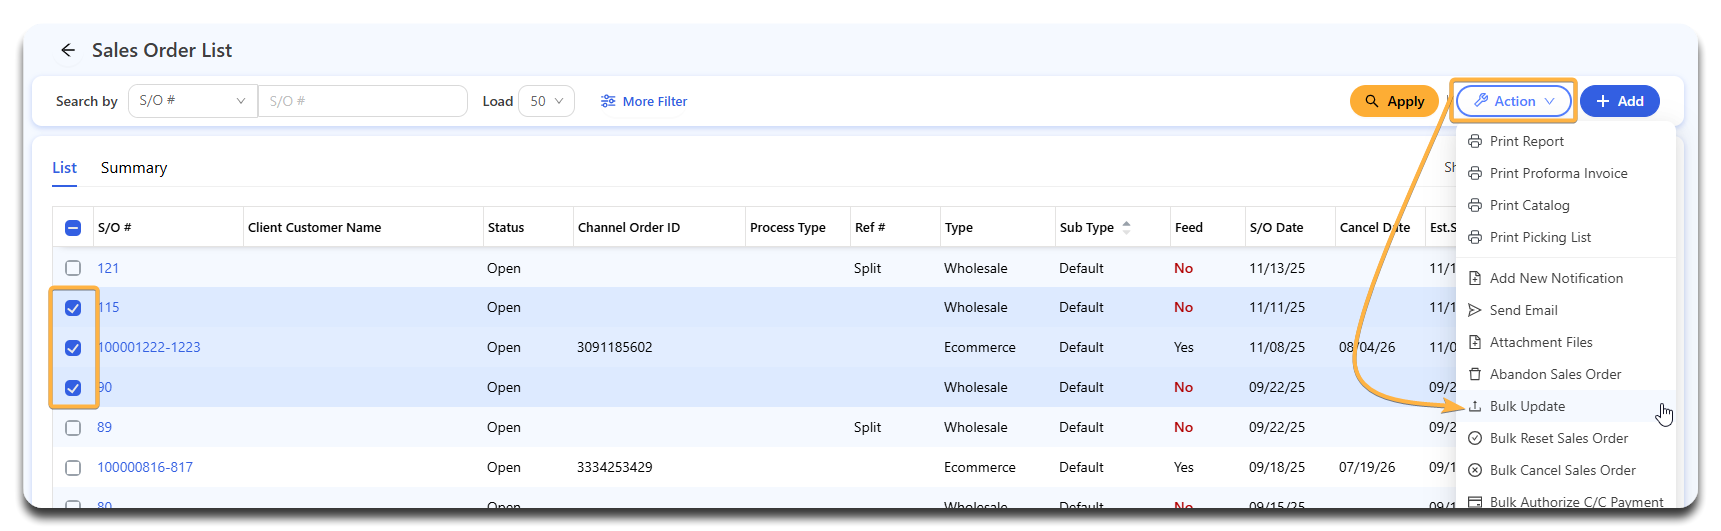Image resolution: width=1721 pixels, height=531 pixels.
Task: Open the Search by S/O # dropdown
Action: (192, 101)
